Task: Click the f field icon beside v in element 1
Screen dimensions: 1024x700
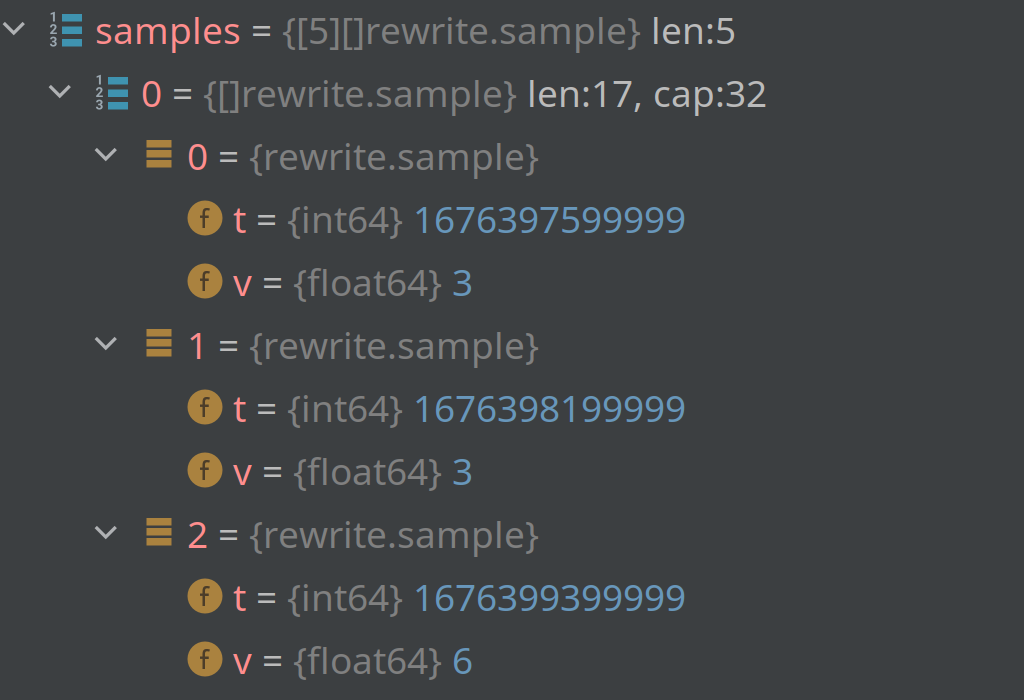Action: (205, 471)
